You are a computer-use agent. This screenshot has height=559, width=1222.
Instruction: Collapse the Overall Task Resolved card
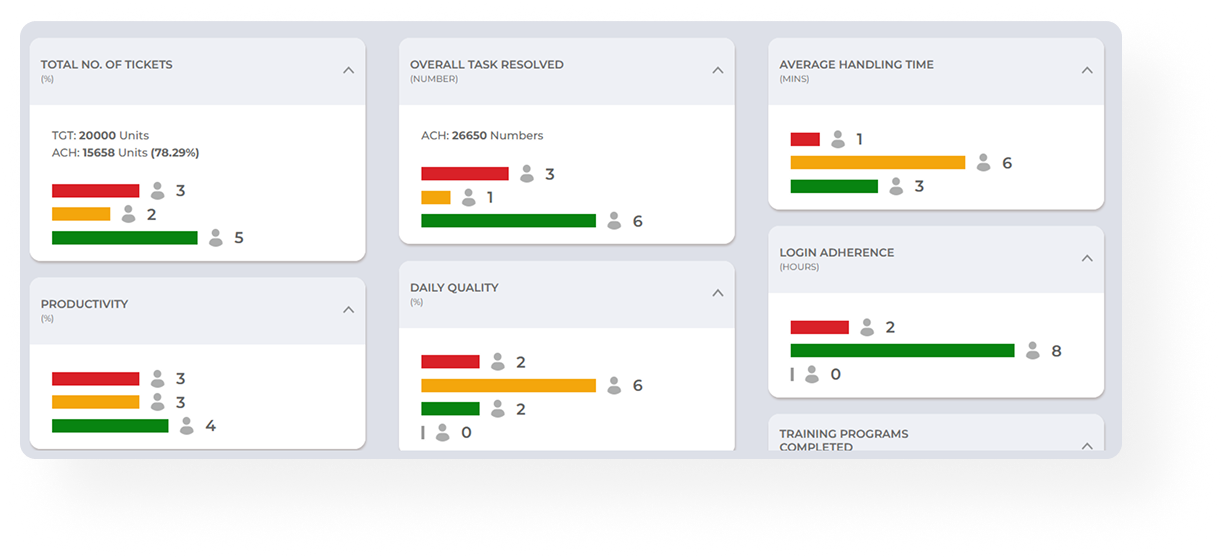coord(717,71)
